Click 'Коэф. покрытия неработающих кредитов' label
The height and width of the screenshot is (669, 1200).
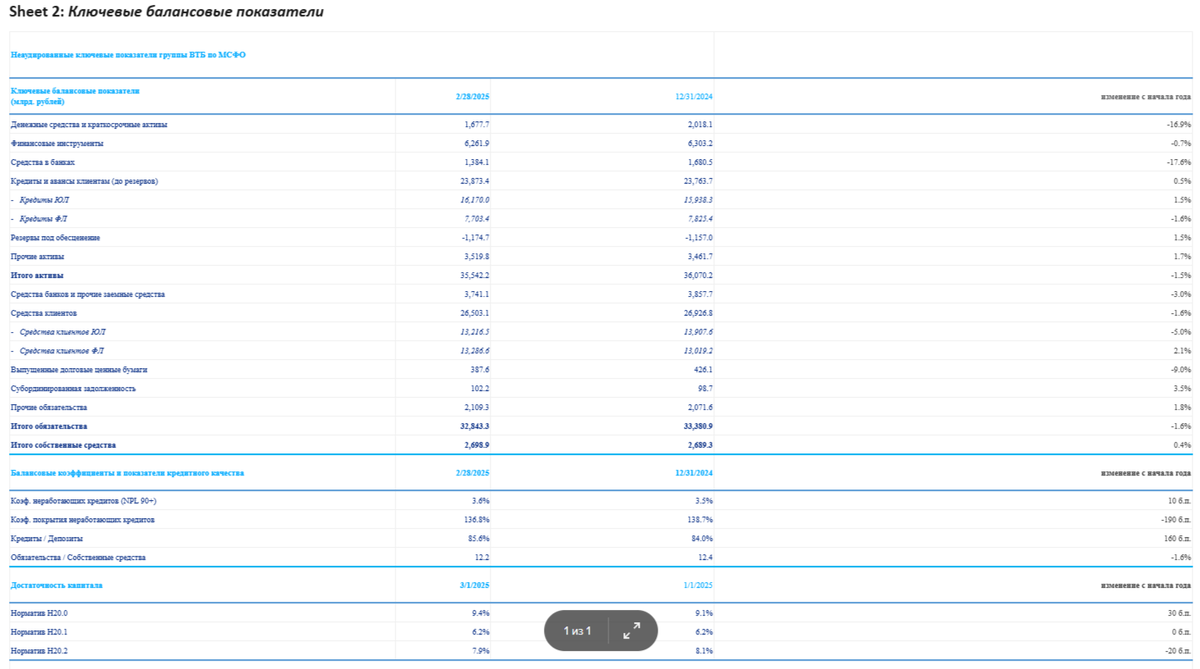[x=83, y=520]
